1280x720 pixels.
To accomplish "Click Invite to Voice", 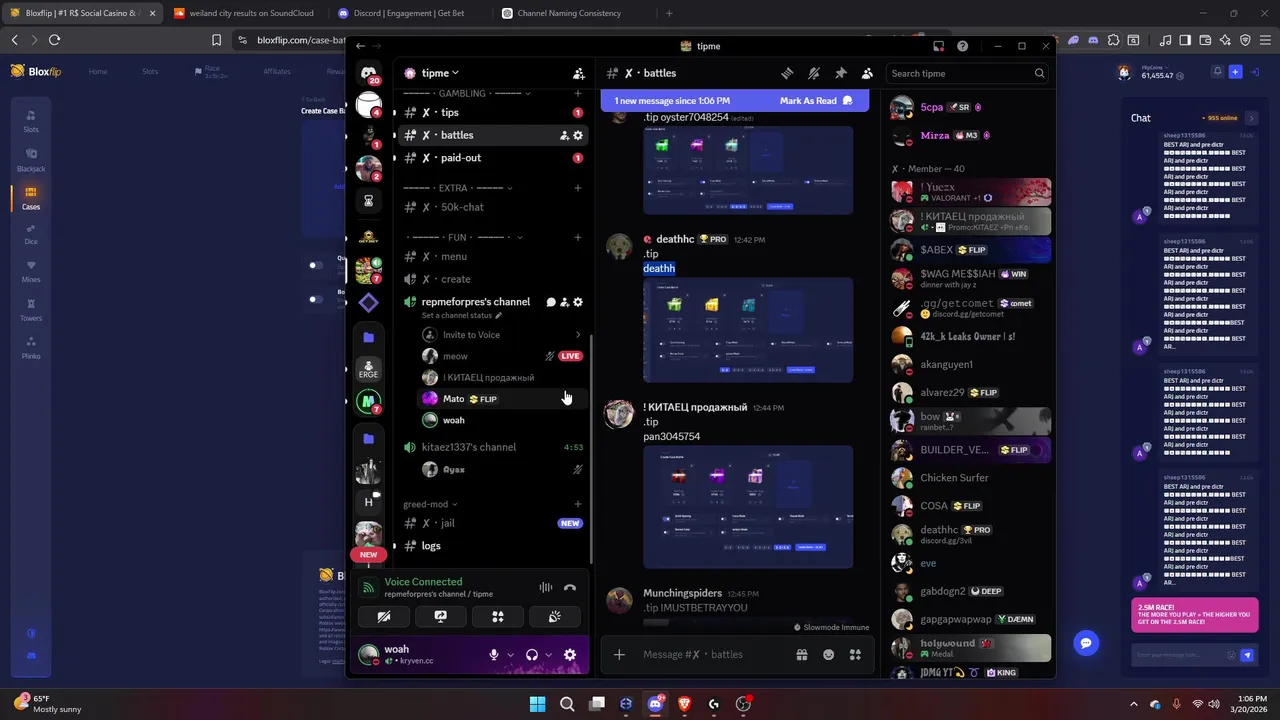I will (500, 335).
